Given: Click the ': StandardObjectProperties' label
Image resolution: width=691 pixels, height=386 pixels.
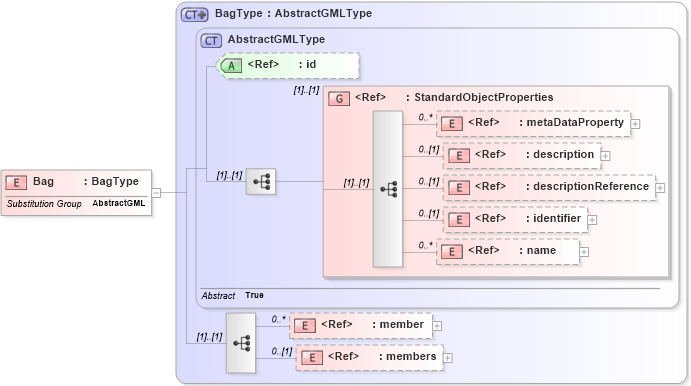Looking at the screenshot, I should coord(479,97).
